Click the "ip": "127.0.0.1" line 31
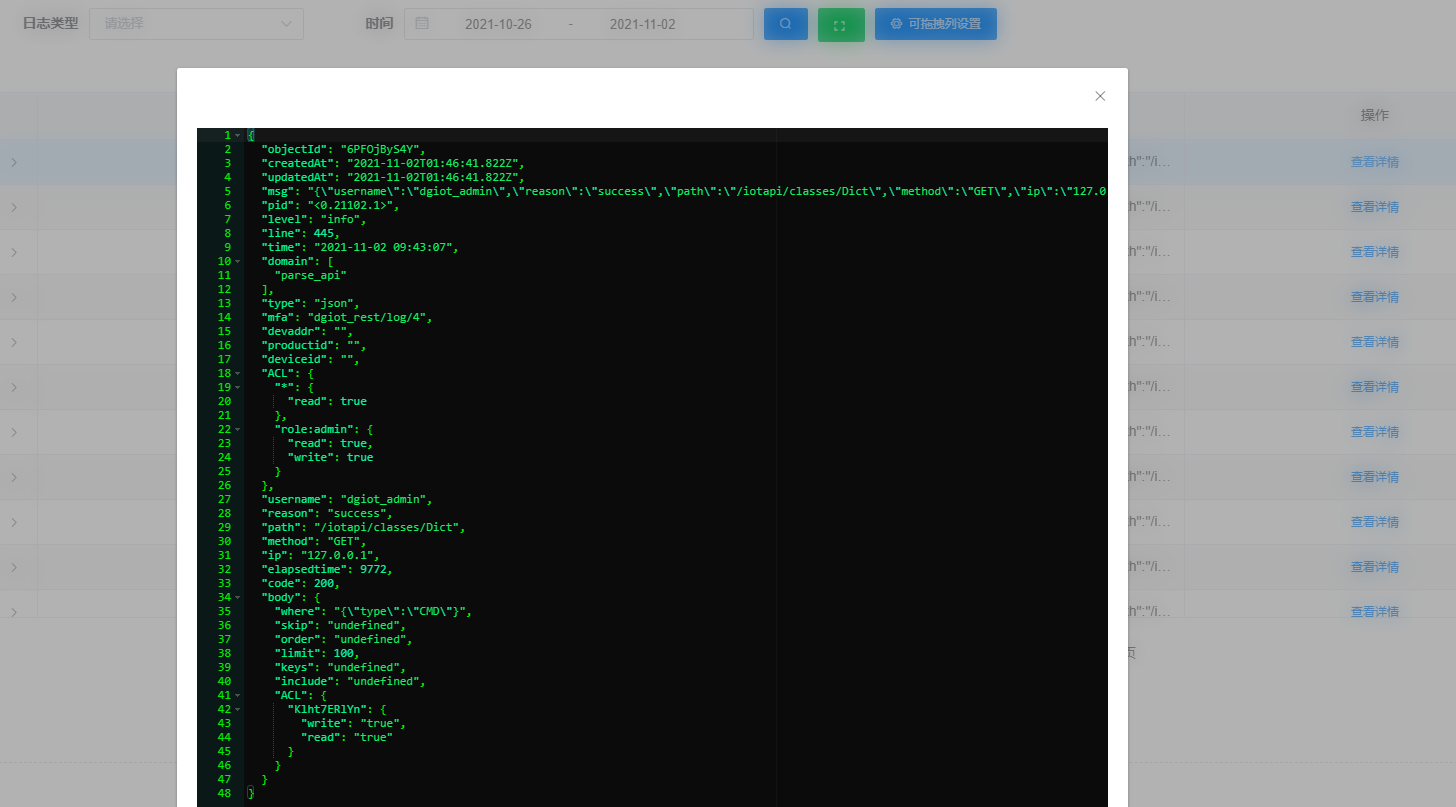The width and height of the screenshot is (1456, 807). [x=320, y=555]
